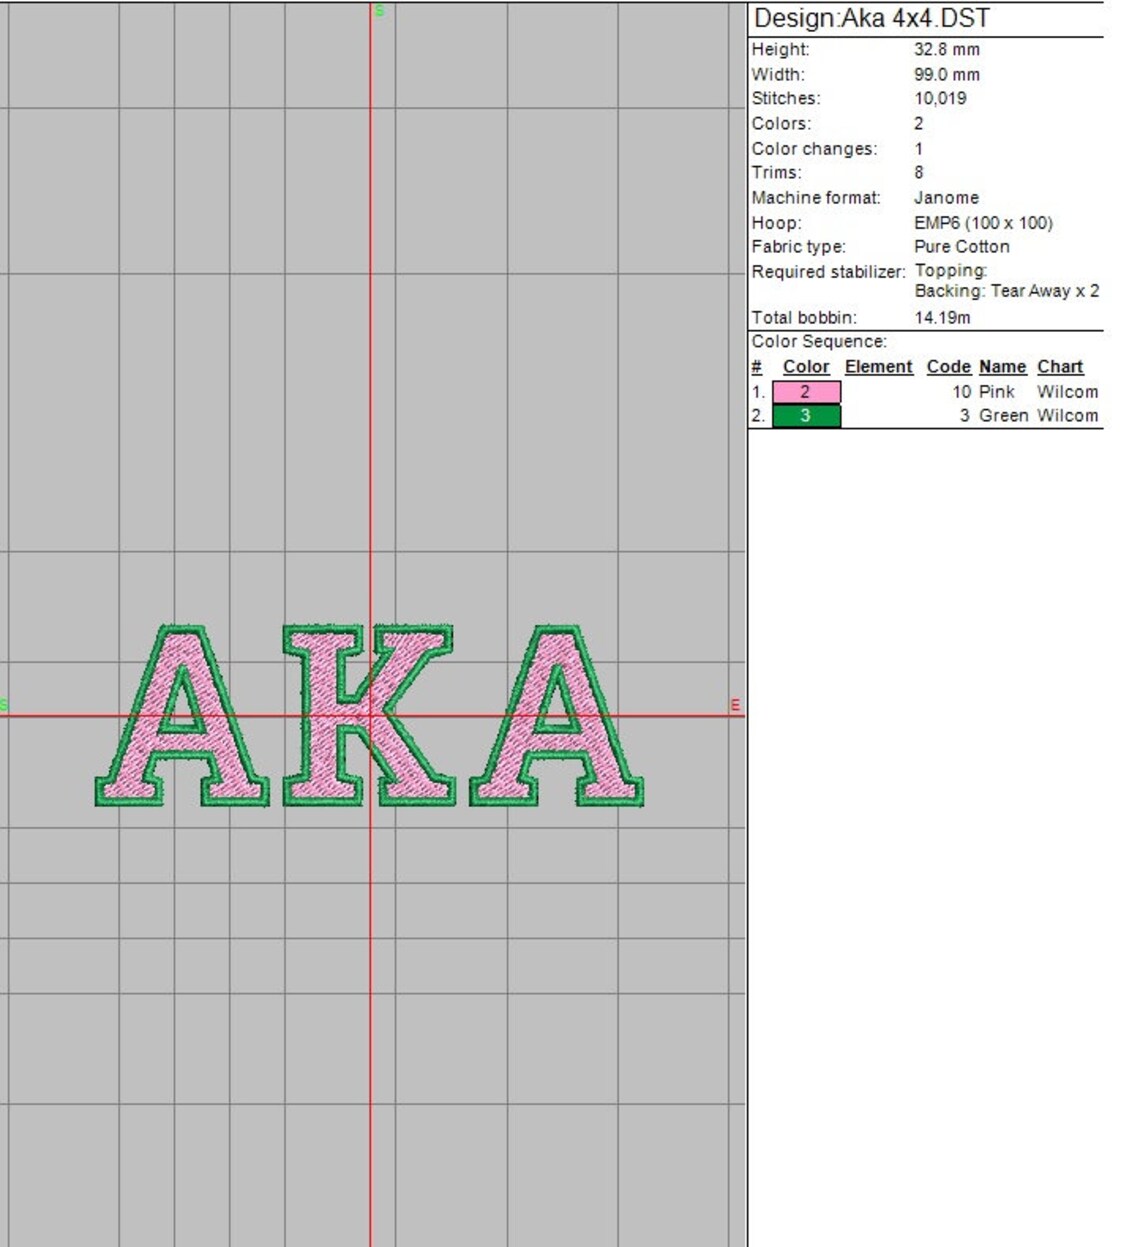
Task: Toggle color 2 Green in the sequence
Action: pyautogui.click(x=806, y=415)
